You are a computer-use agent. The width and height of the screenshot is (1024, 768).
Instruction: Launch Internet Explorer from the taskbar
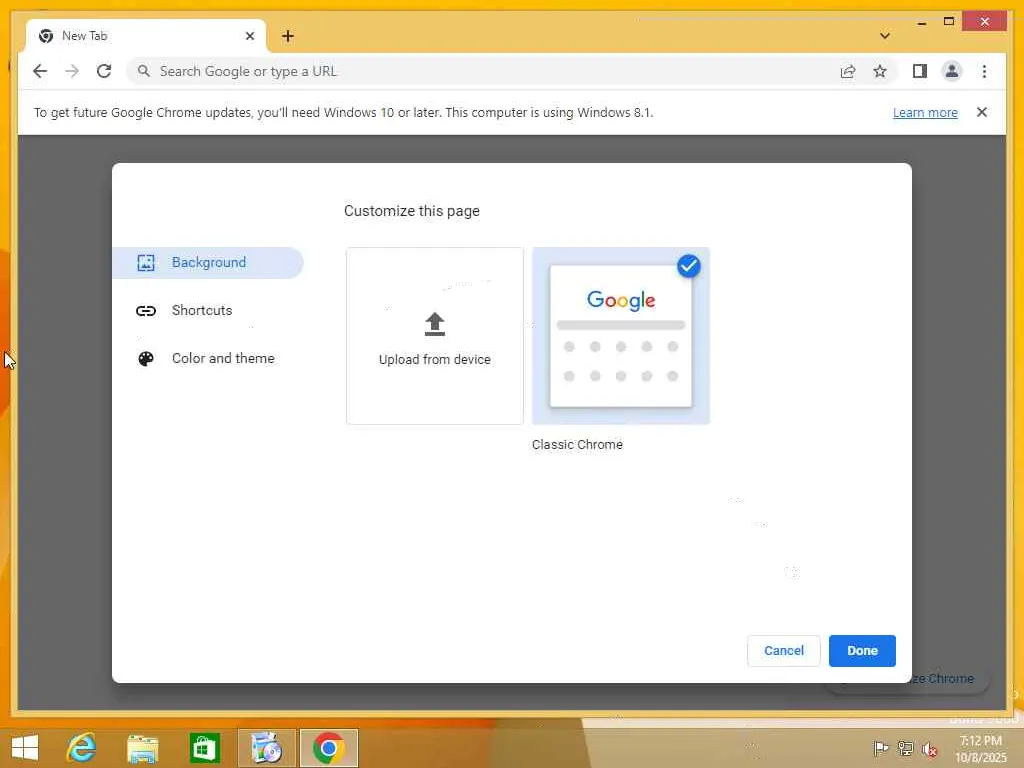(x=82, y=748)
